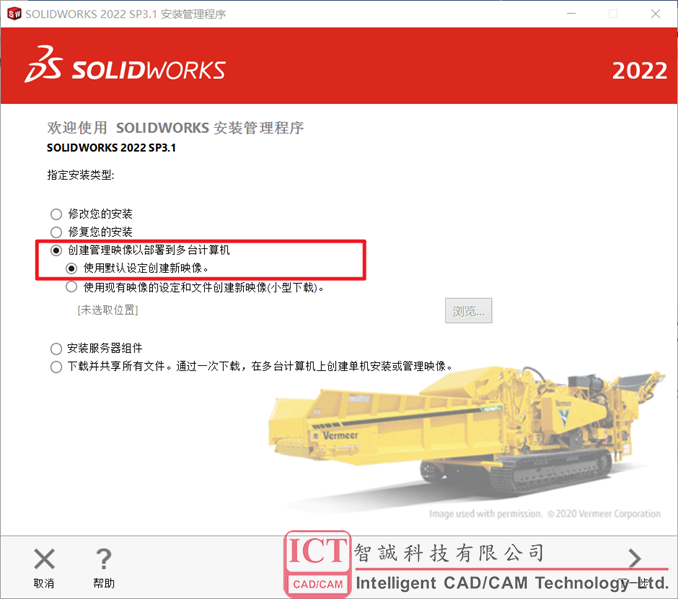678x599 pixels.
Task: Select 使用现有映像的设定和文件创建新映像 option
Action: pos(72,287)
